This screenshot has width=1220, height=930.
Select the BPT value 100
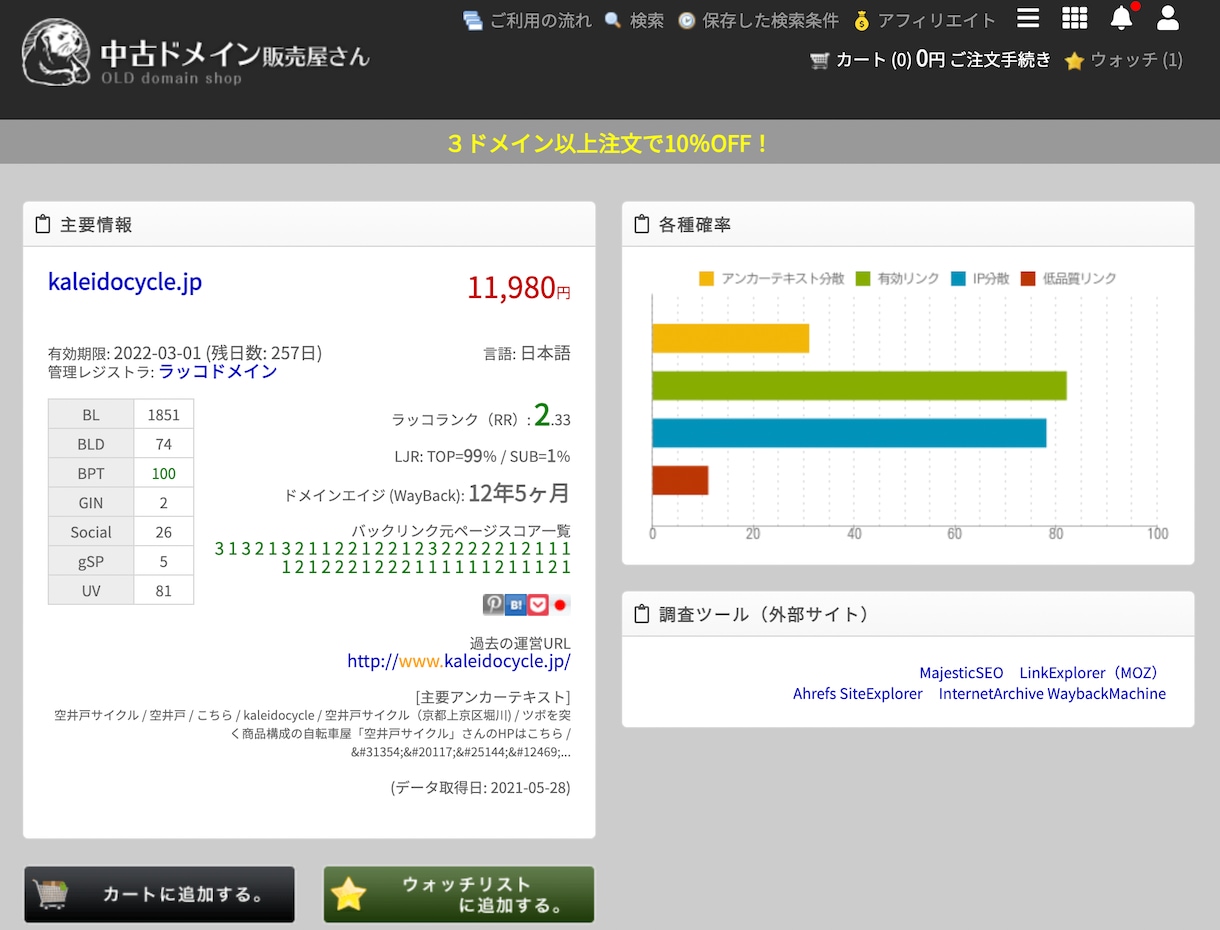(164, 473)
